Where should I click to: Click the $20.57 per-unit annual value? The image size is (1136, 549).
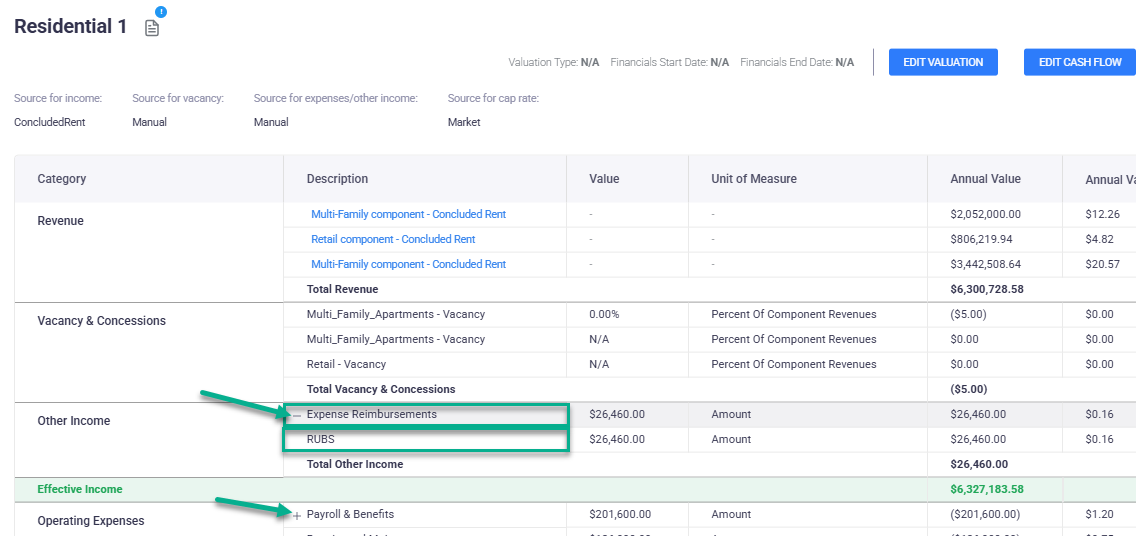pos(1102,264)
